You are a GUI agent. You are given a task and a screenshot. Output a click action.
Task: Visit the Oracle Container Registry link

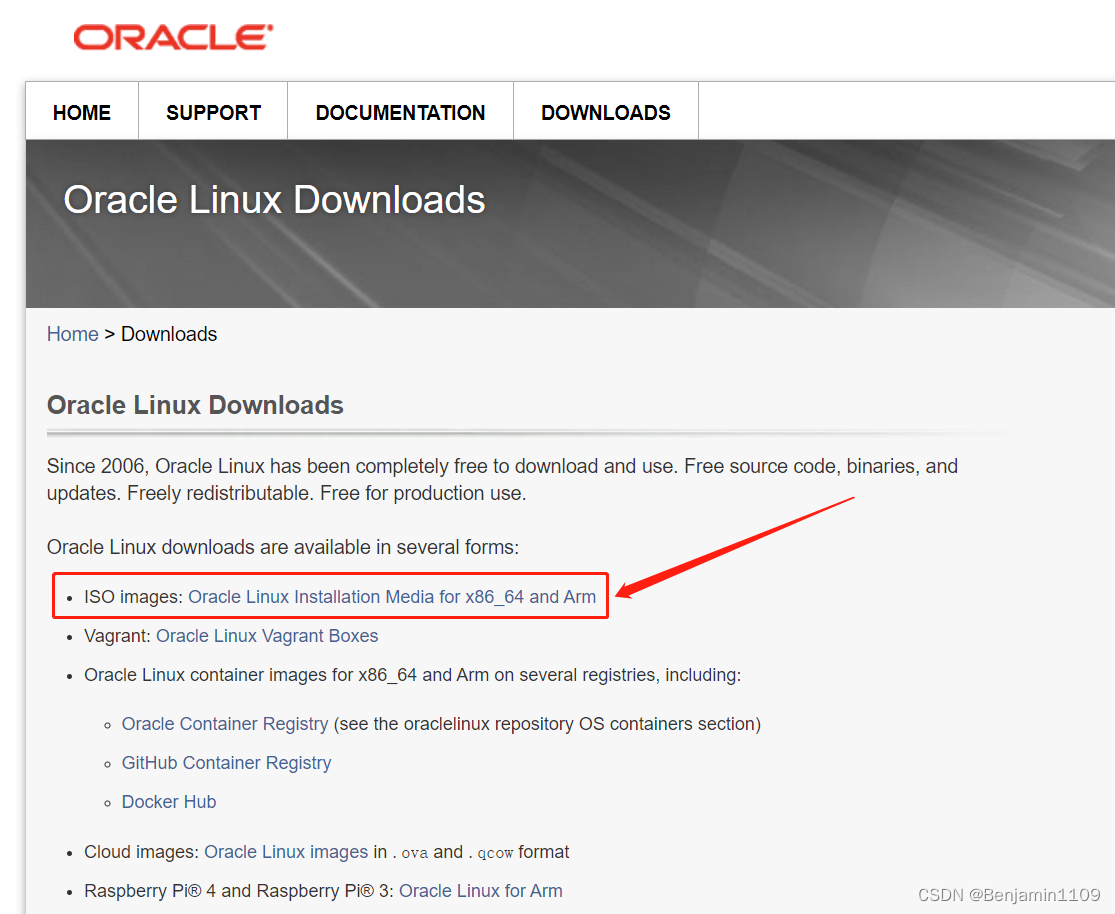point(225,724)
